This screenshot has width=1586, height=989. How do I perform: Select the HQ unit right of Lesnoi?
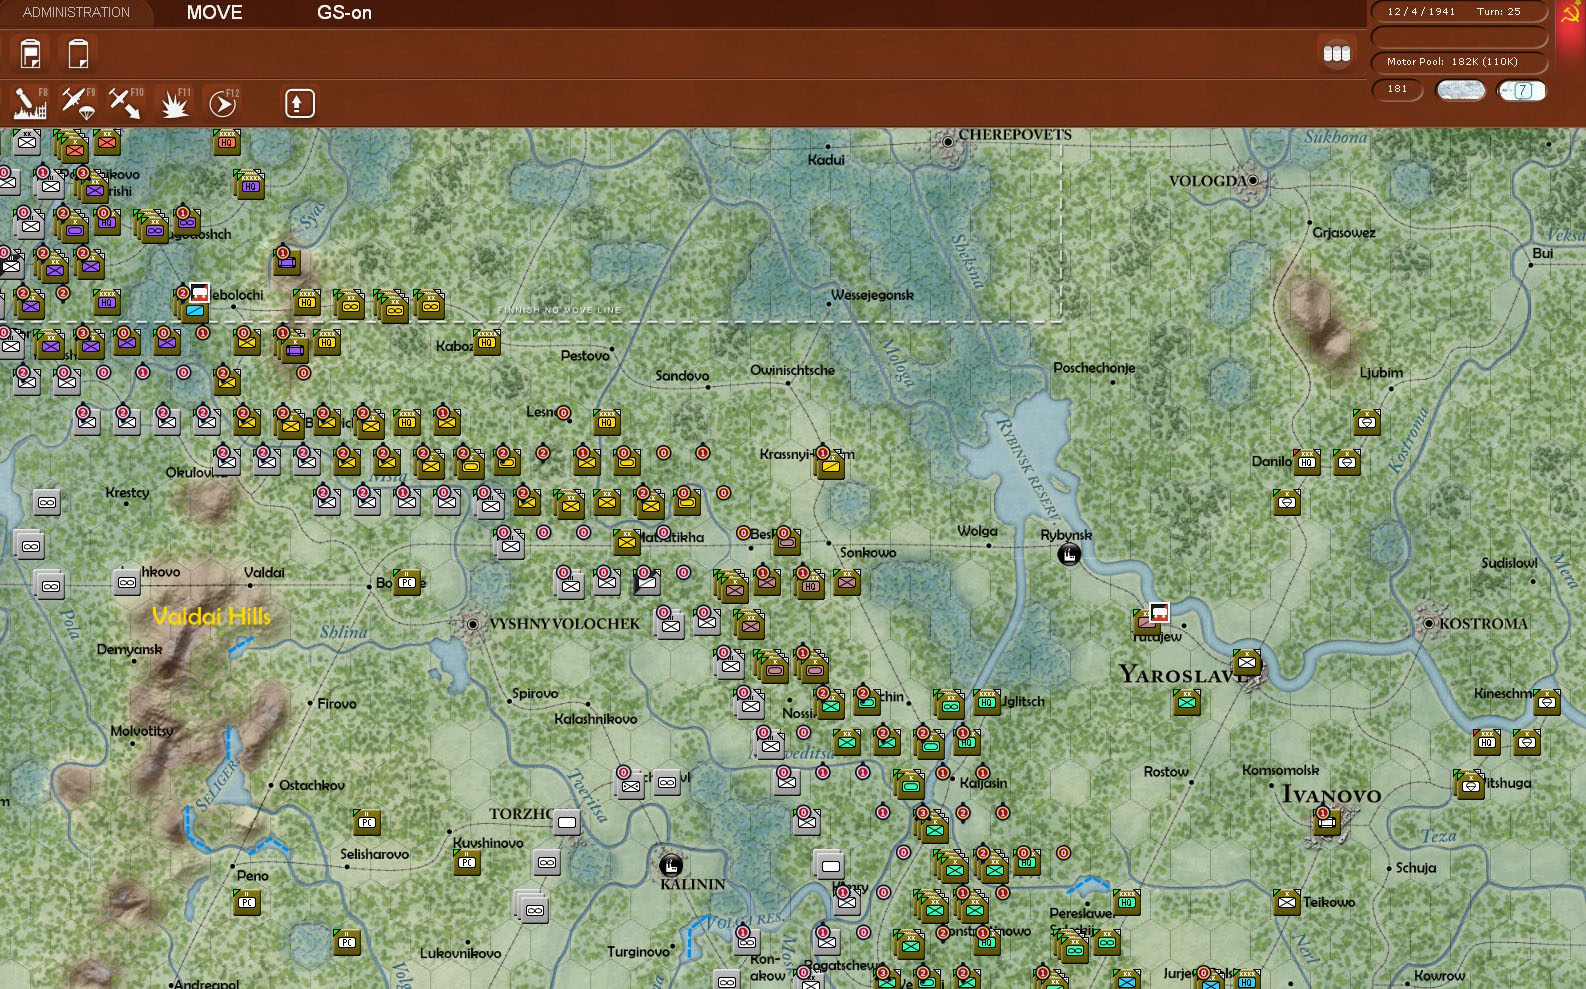[x=606, y=422]
